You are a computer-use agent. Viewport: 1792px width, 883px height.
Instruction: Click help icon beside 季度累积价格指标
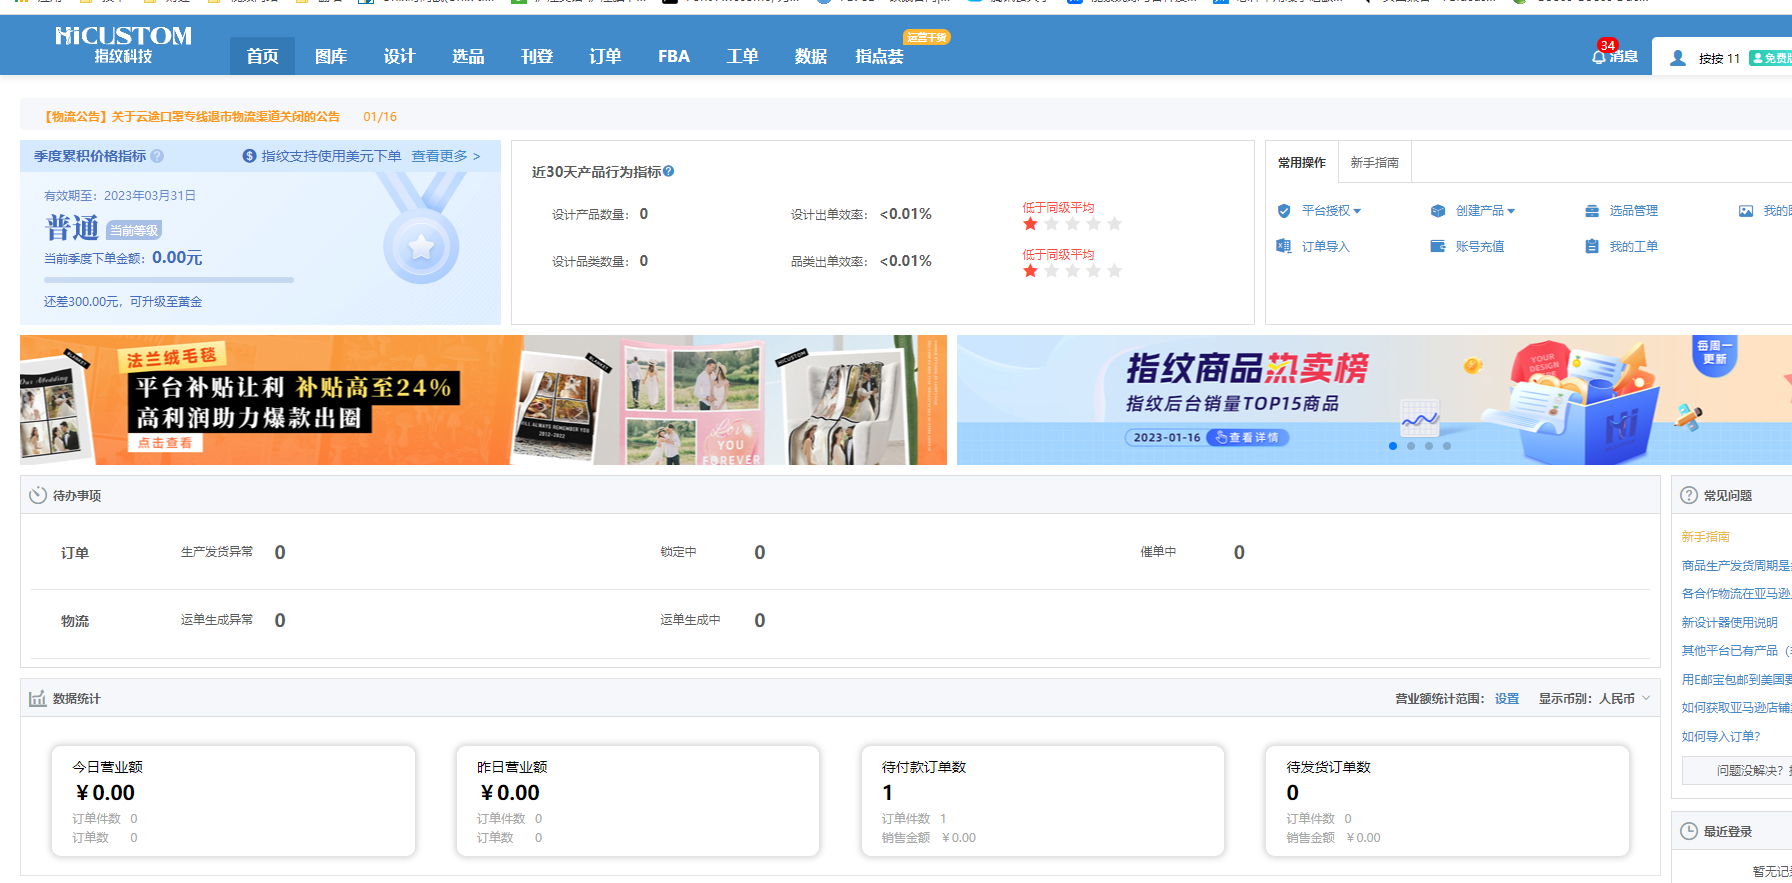[x=157, y=156]
